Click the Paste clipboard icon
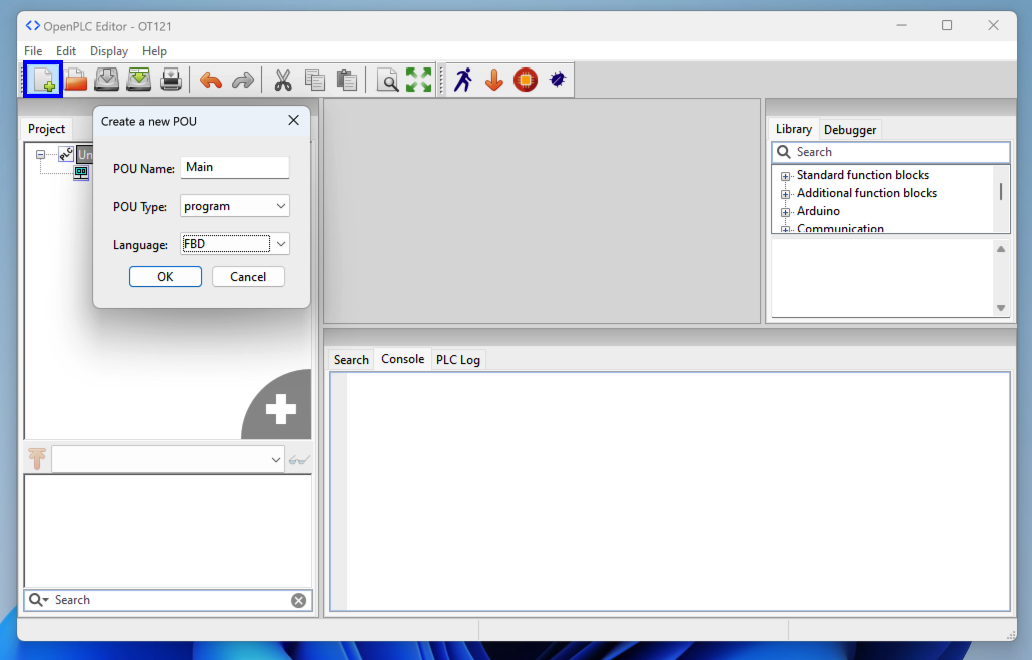 pos(347,80)
